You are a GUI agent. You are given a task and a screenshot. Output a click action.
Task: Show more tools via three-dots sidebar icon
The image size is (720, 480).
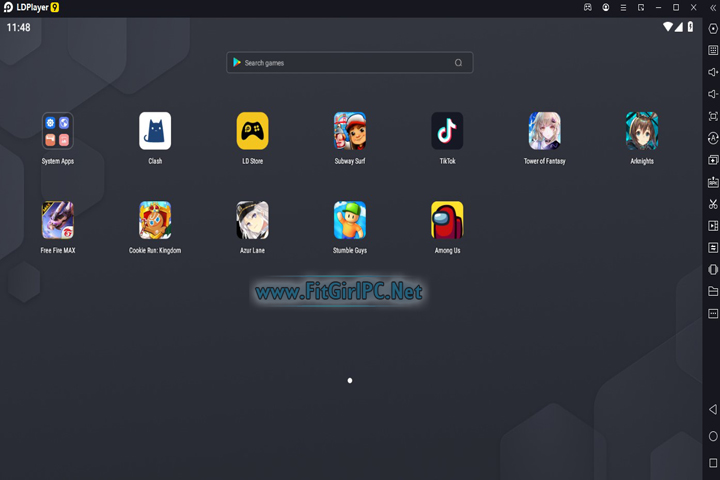[713, 313]
